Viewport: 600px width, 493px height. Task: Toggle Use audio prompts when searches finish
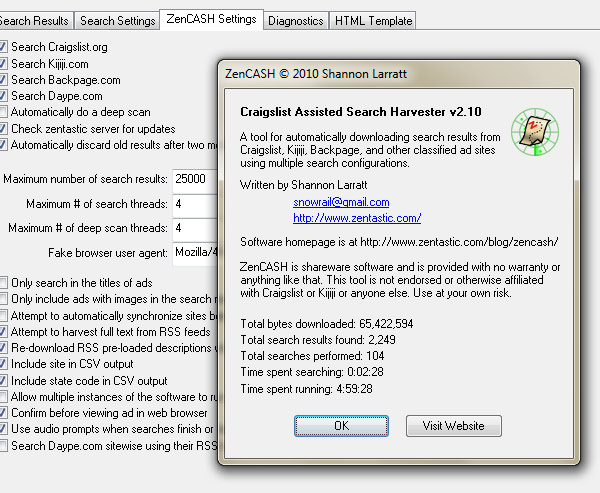click(3, 429)
